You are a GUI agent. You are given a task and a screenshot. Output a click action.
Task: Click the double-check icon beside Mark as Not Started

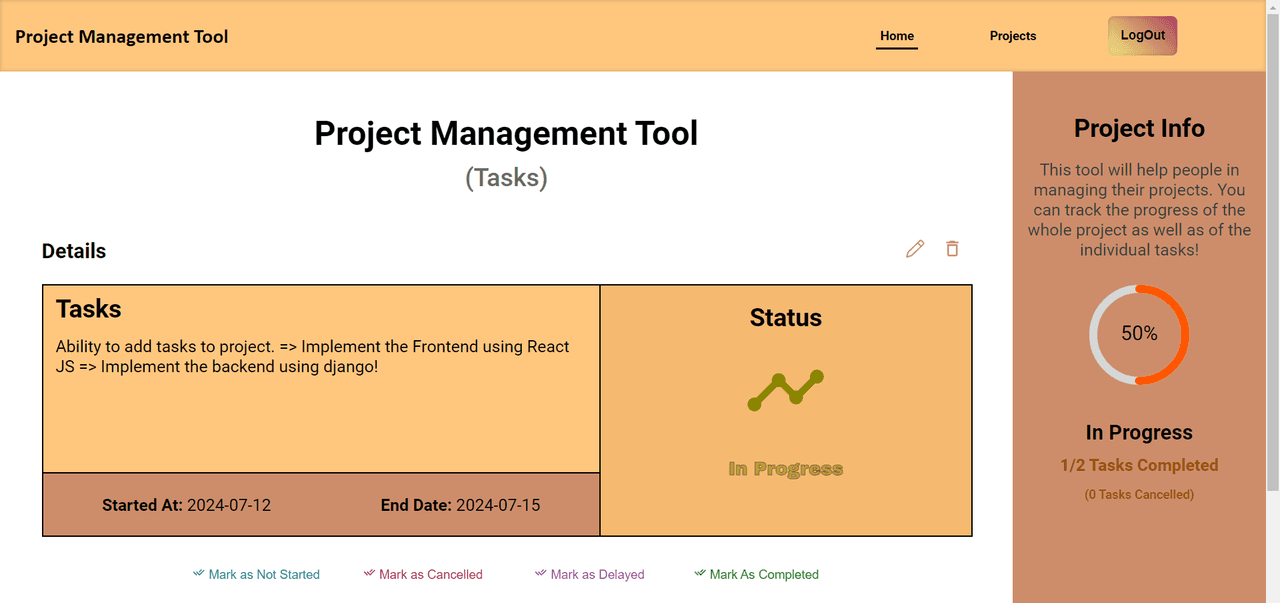tap(199, 574)
